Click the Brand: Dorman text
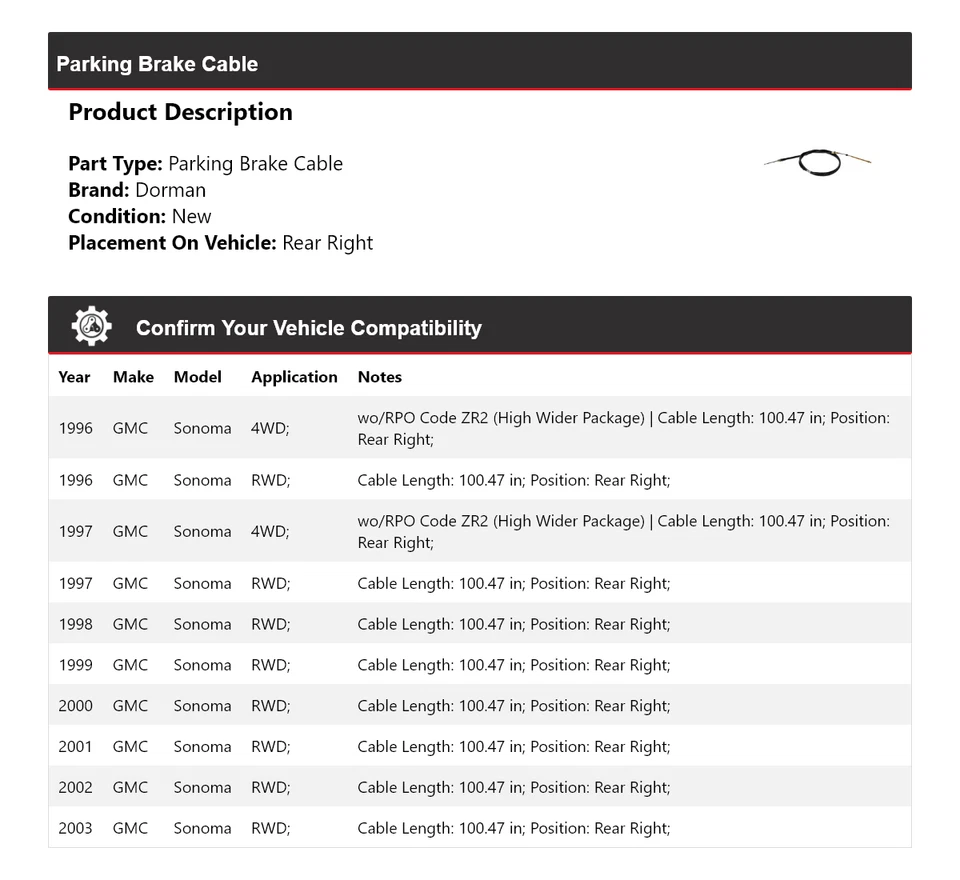This screenshot has height=880, width=960. tap(137, 190)
